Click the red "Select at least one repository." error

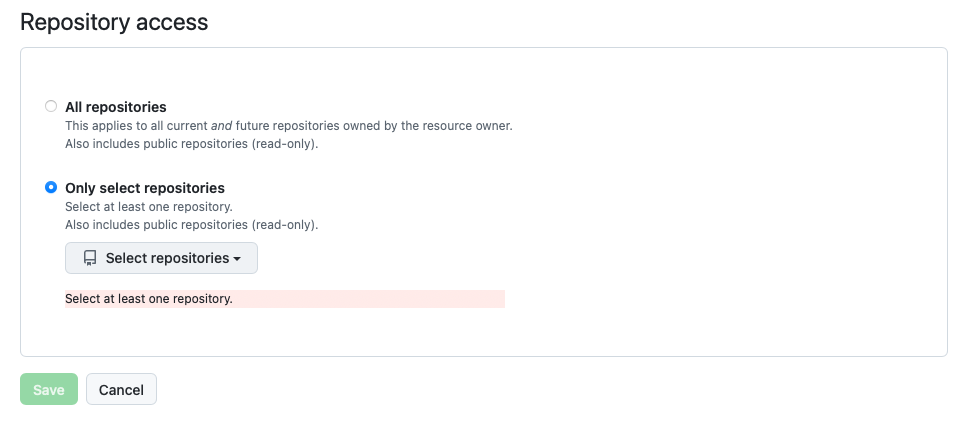(x=149, y=298)
